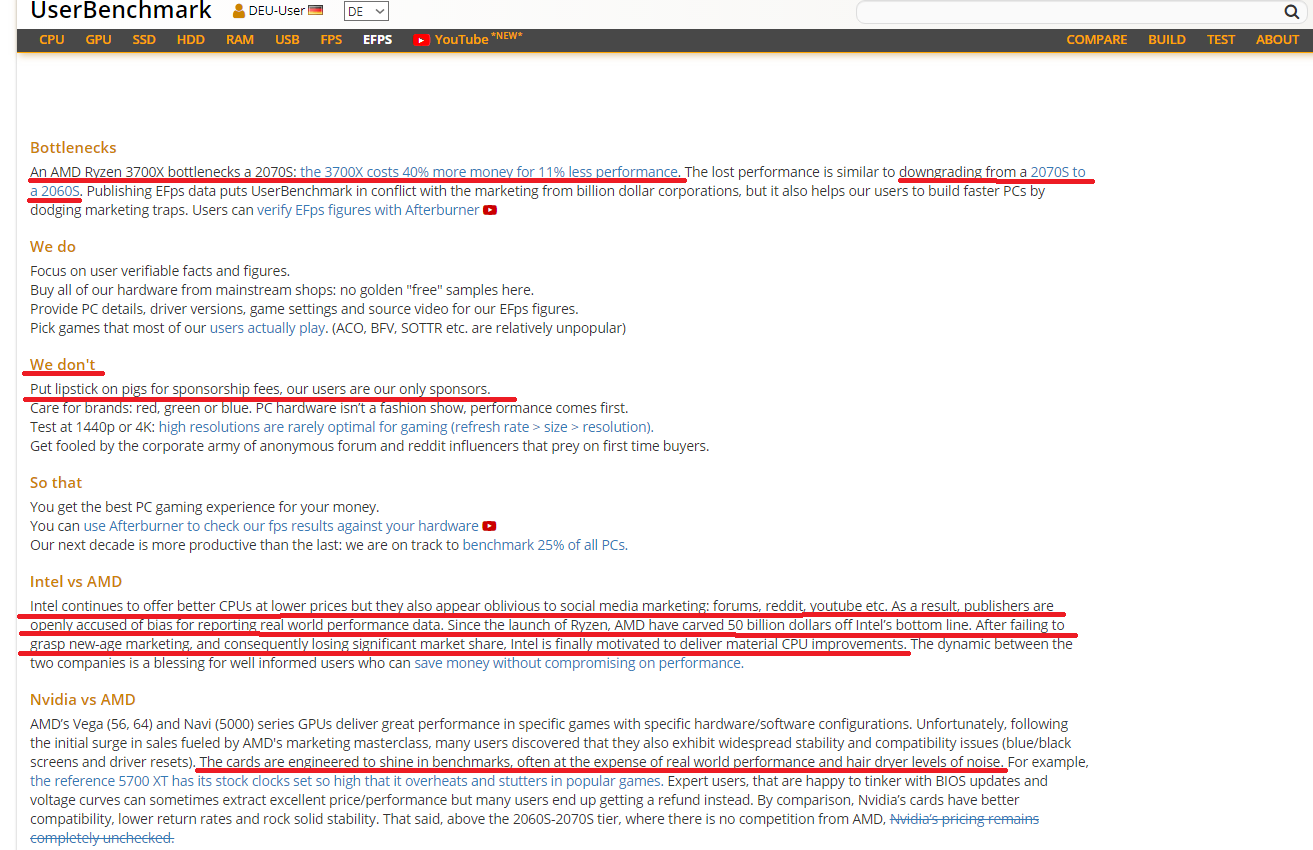Click the 'We do' heading
The image size is (1313, 850).
coord(53,246)
